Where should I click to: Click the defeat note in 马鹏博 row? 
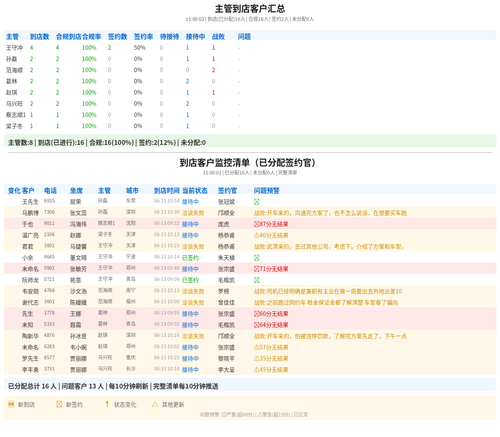coord(330,213)
